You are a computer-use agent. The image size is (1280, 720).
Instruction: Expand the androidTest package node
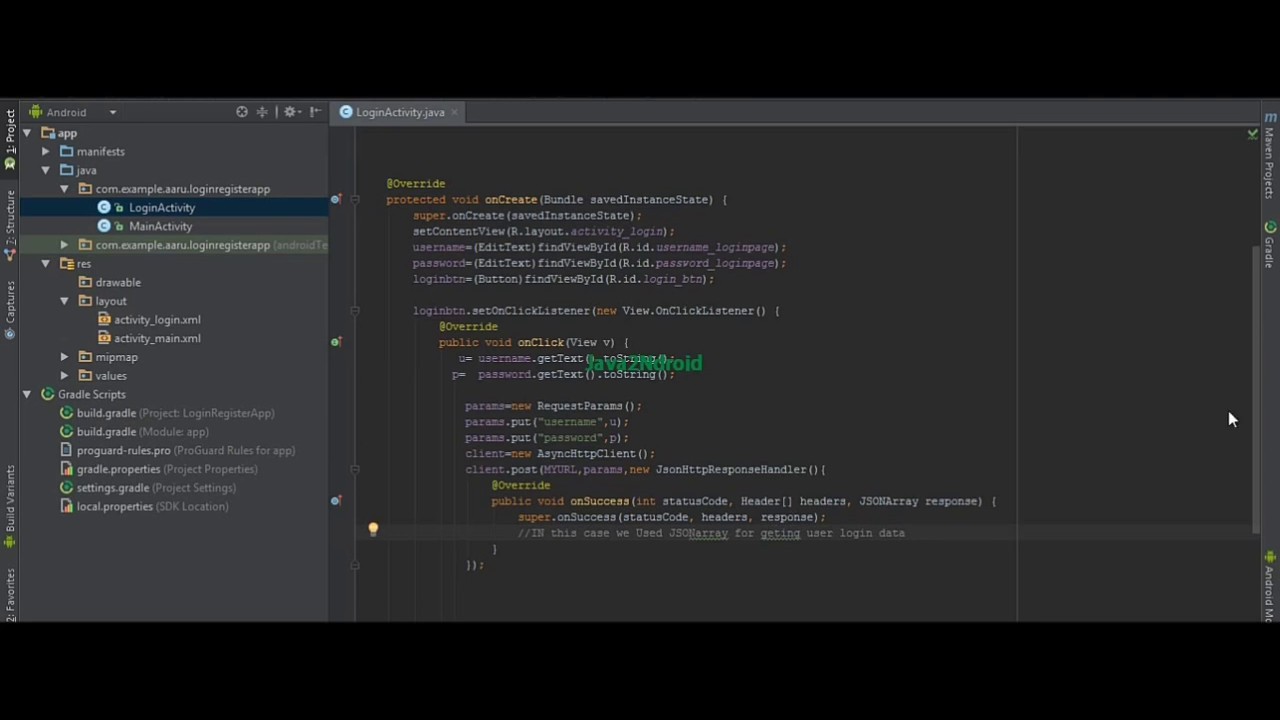coord(64,245)
